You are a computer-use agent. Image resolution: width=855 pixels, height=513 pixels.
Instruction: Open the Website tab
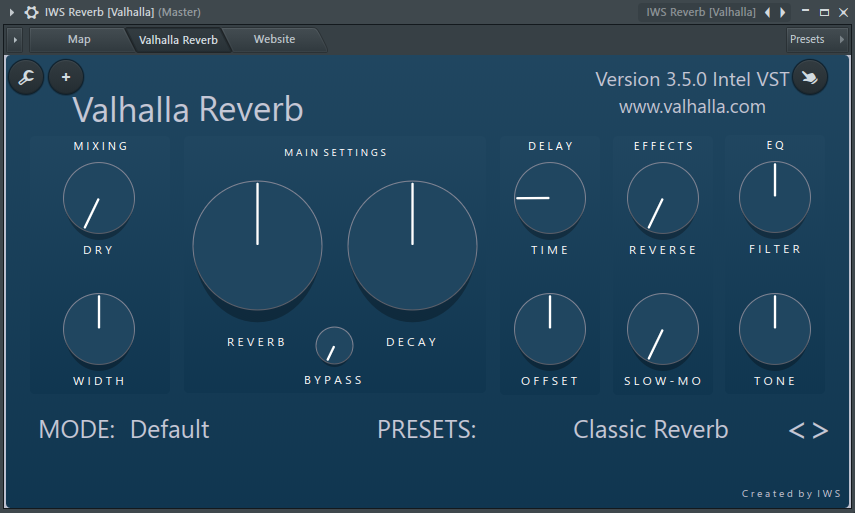pos(274,39)
